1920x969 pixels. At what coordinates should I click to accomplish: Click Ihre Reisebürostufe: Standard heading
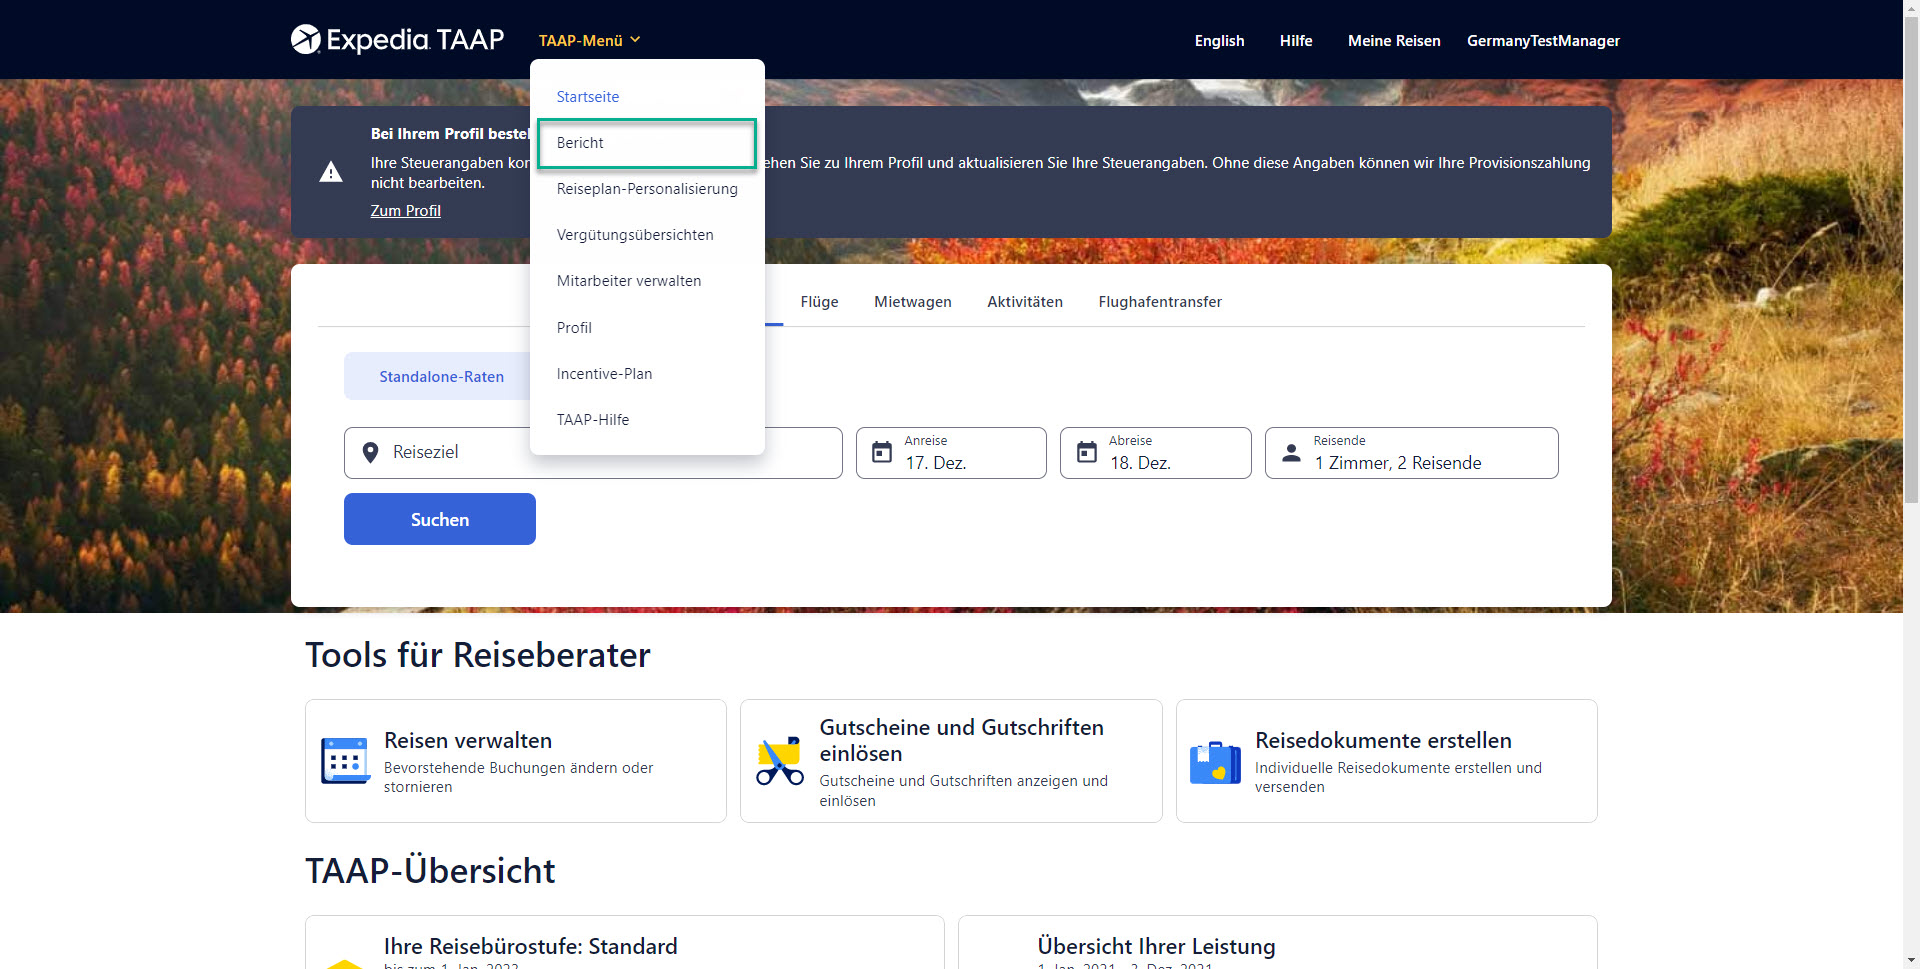pyautogui.click(x=531, y=946)
